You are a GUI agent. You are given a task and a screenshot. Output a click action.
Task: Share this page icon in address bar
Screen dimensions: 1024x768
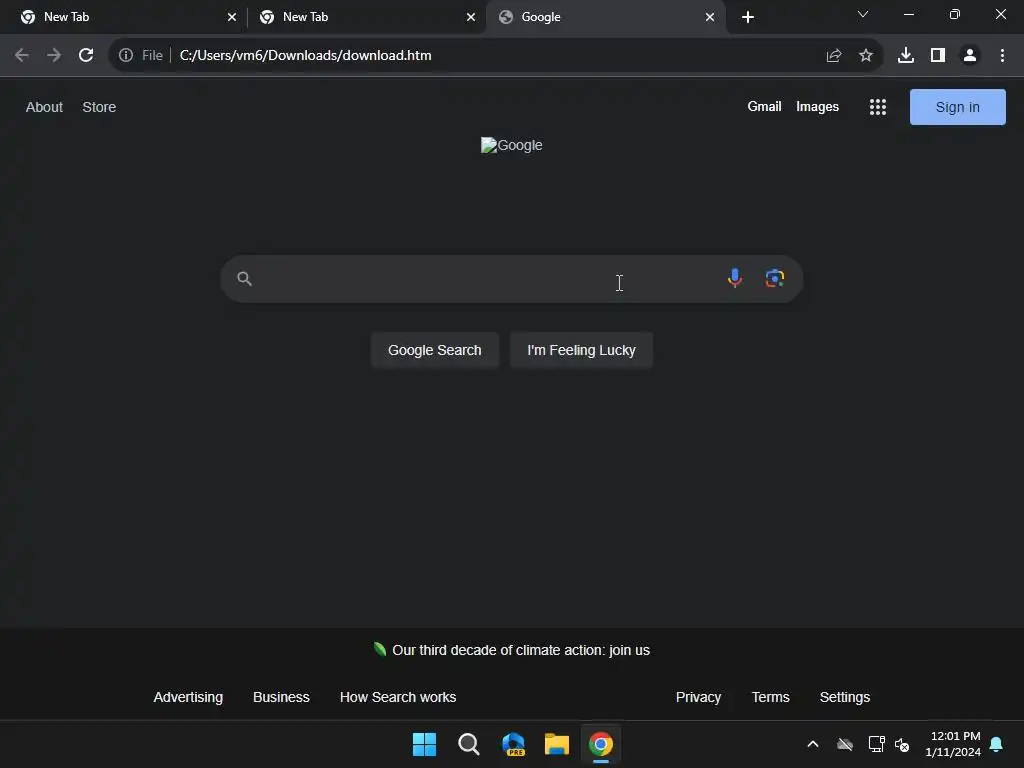point(834,56)
